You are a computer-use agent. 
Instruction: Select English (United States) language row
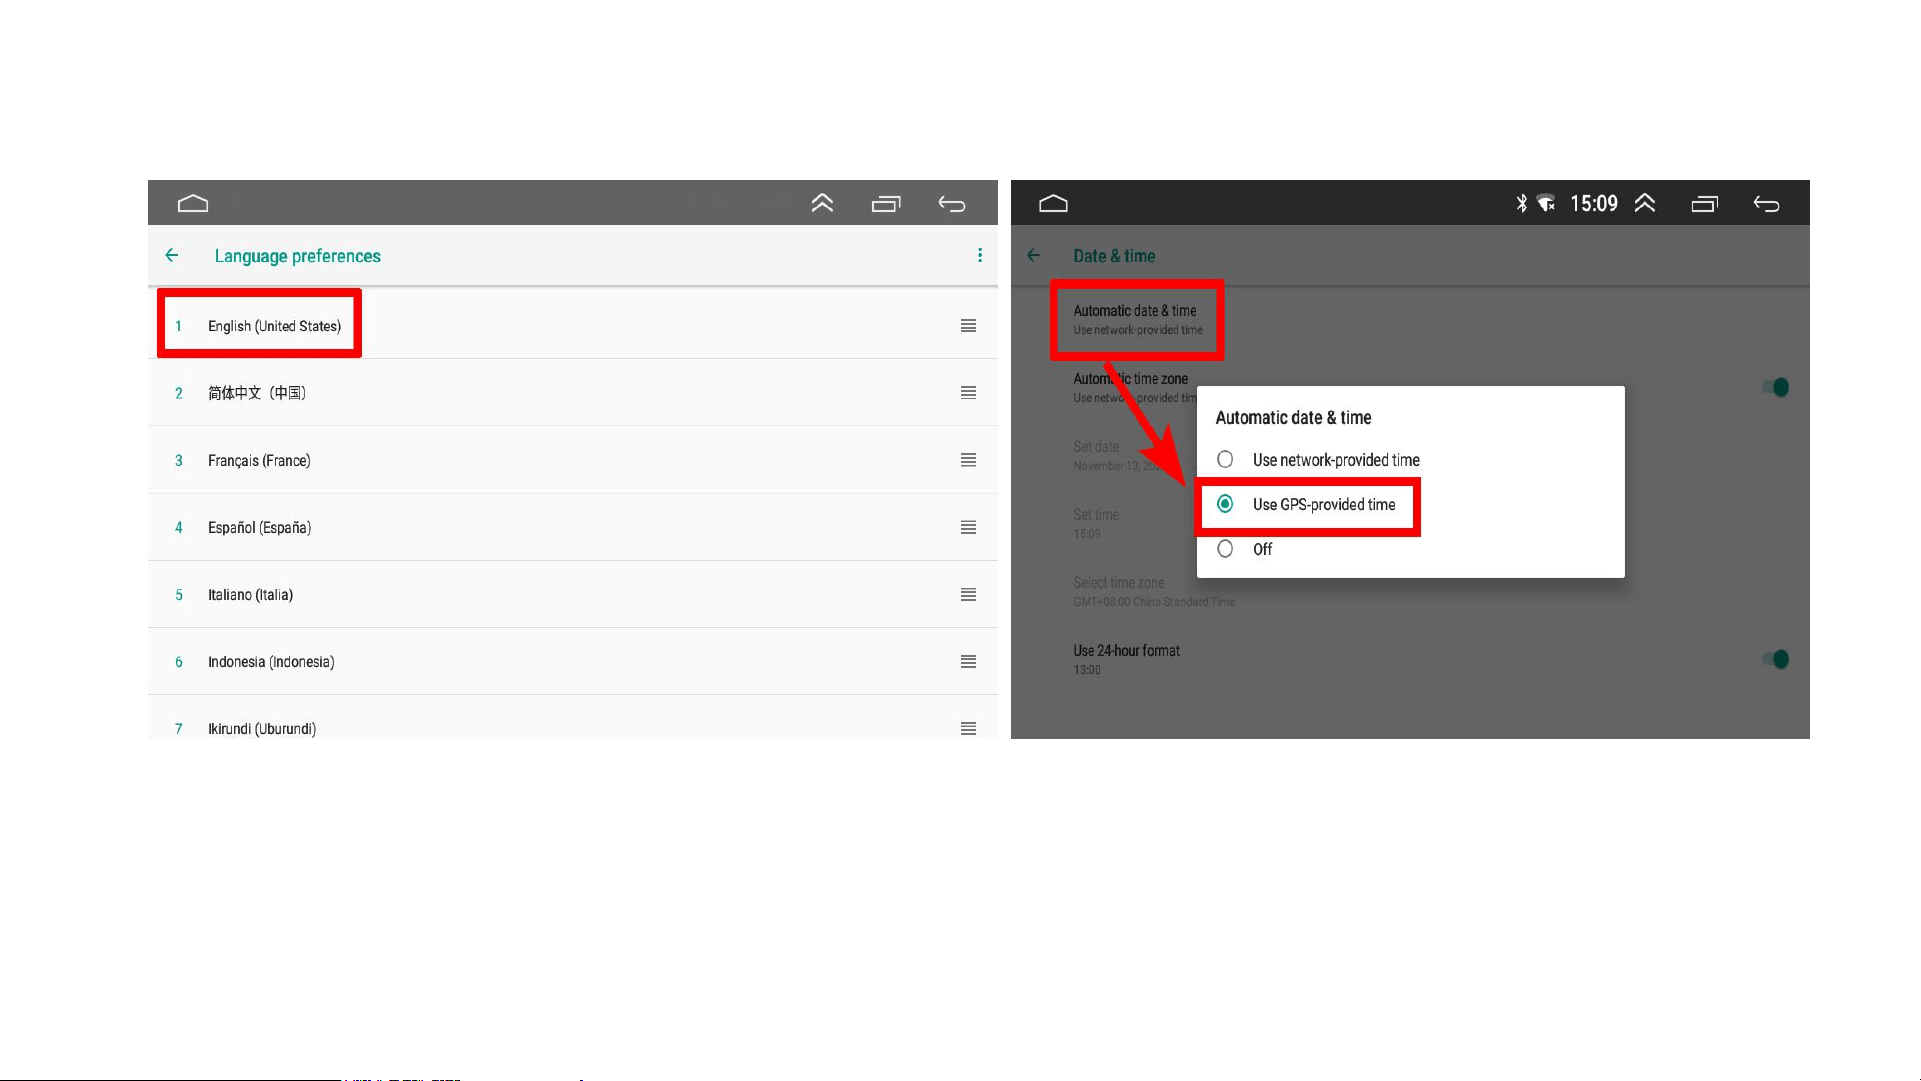(573, 326)
